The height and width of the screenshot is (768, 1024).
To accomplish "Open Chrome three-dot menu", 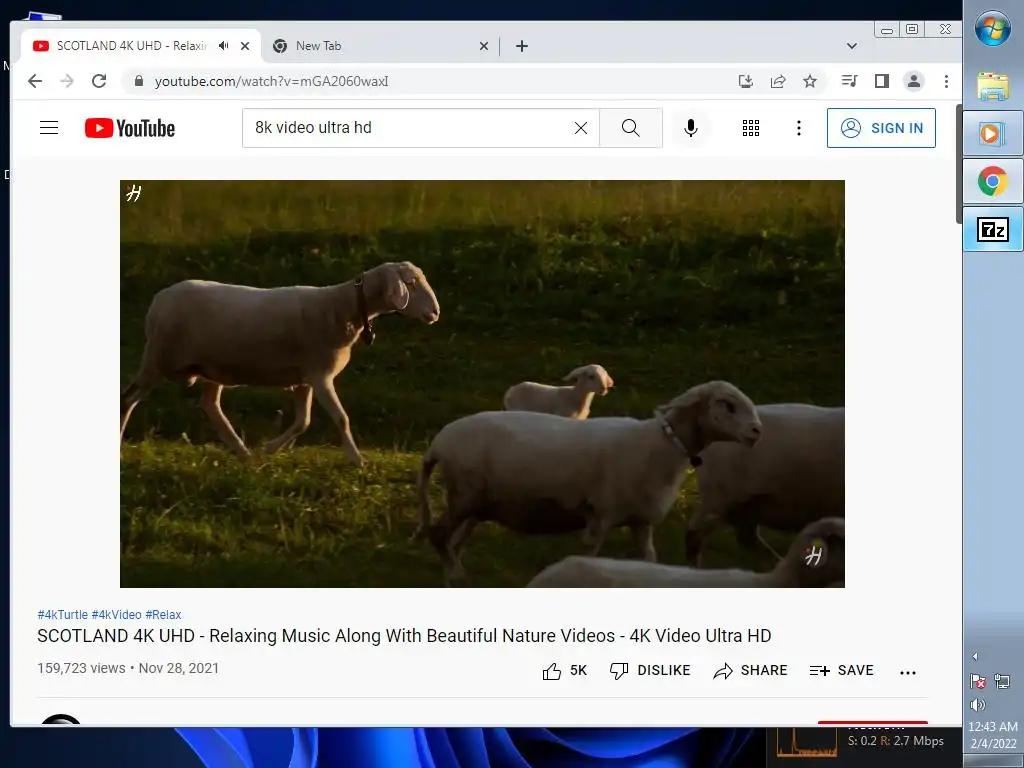I will tap(946, 81).
